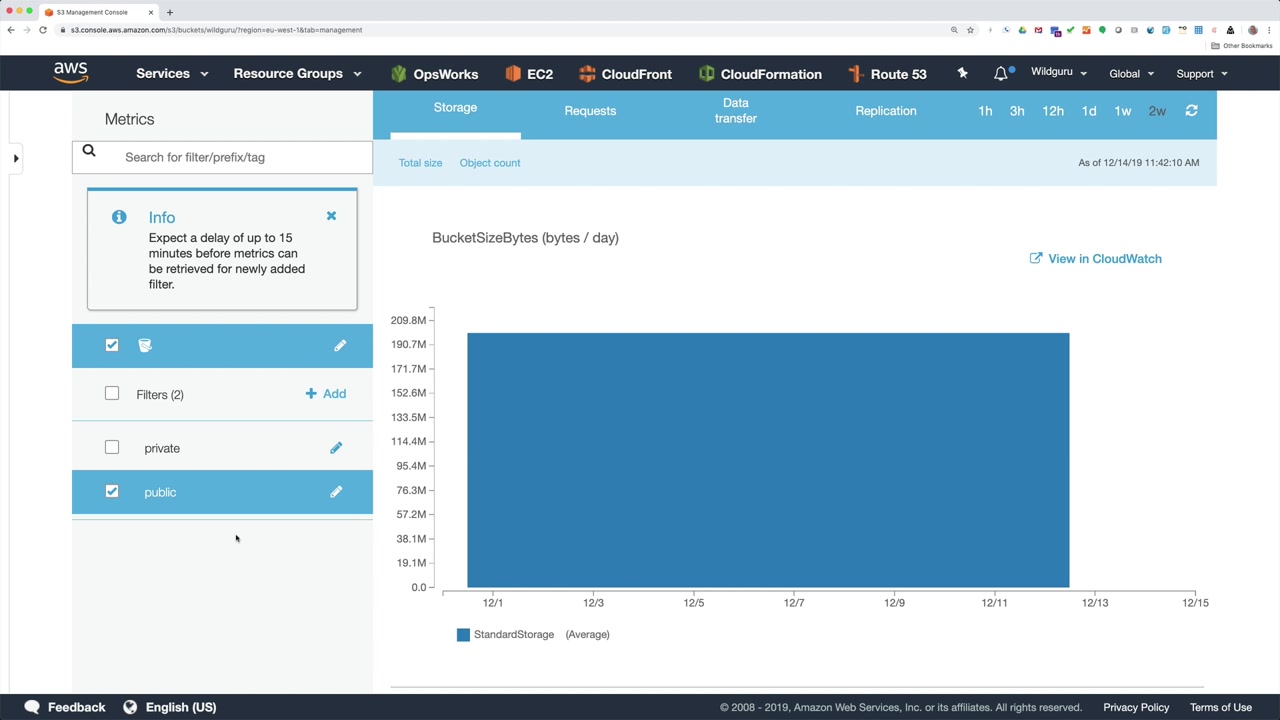Switch to the Replication tab
The width and height of the screenshot is (1280, 720).
pos(885,111)
